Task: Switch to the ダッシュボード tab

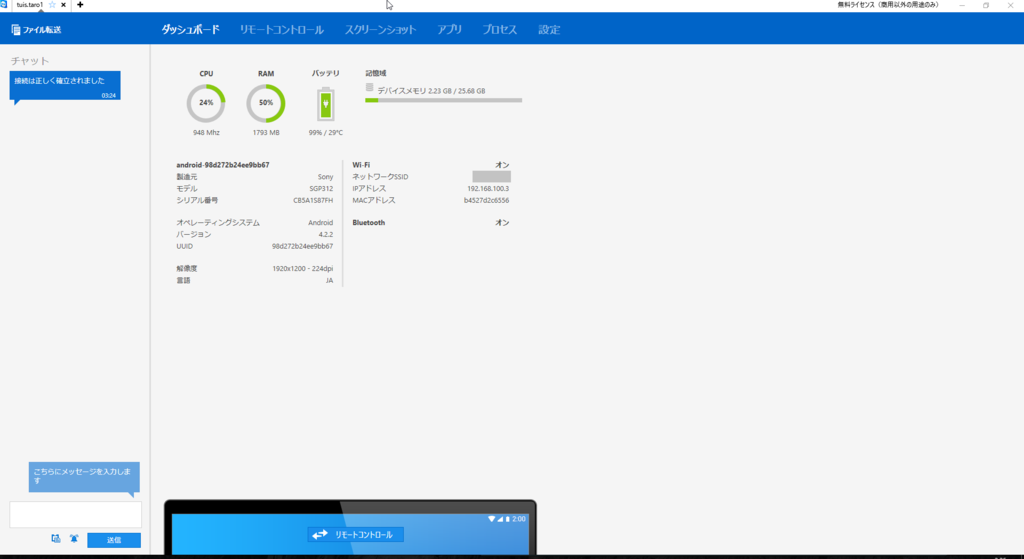Action: (191, 29)
